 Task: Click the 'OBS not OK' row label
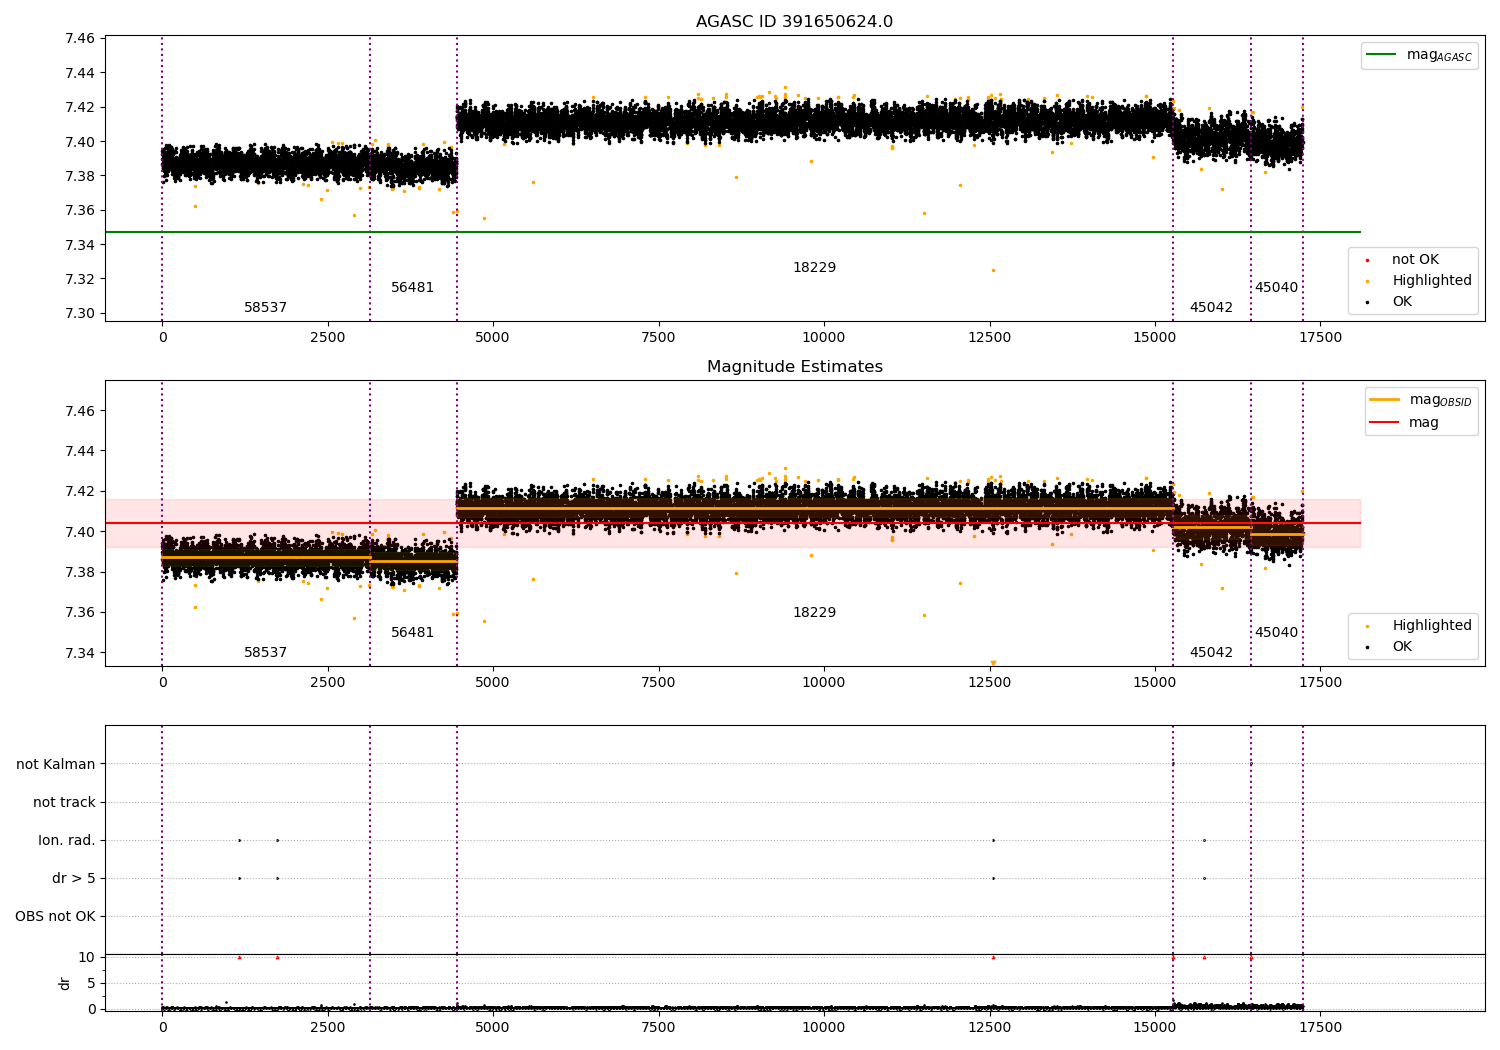pyautogui.click(x=56, y=917)
